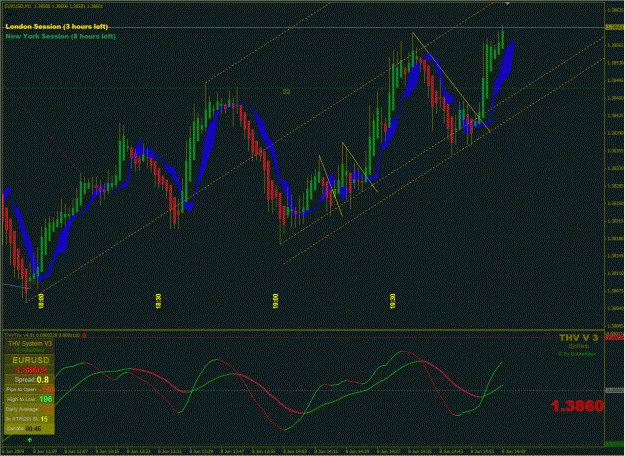The width and height of the screenshot is (625, 456).
Task: Click the THVTrix indicator header text
Action: (42, 336)
